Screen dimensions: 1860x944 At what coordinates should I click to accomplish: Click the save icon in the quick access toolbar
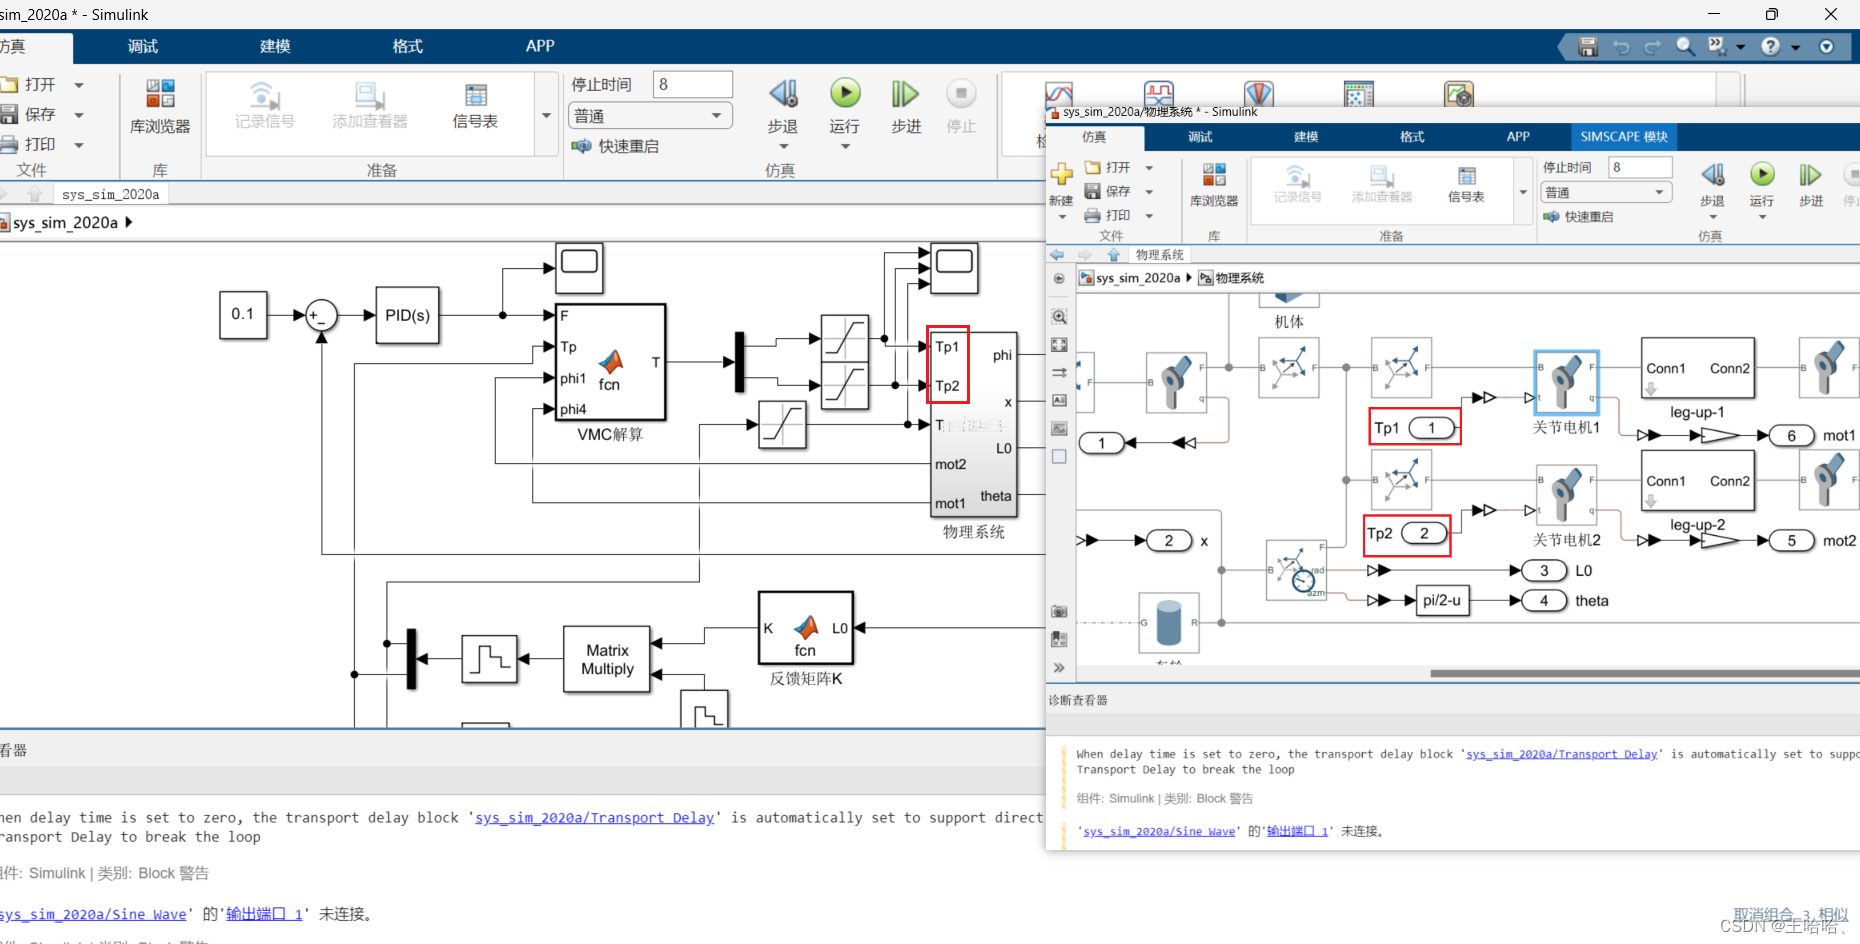[1588, 46]
